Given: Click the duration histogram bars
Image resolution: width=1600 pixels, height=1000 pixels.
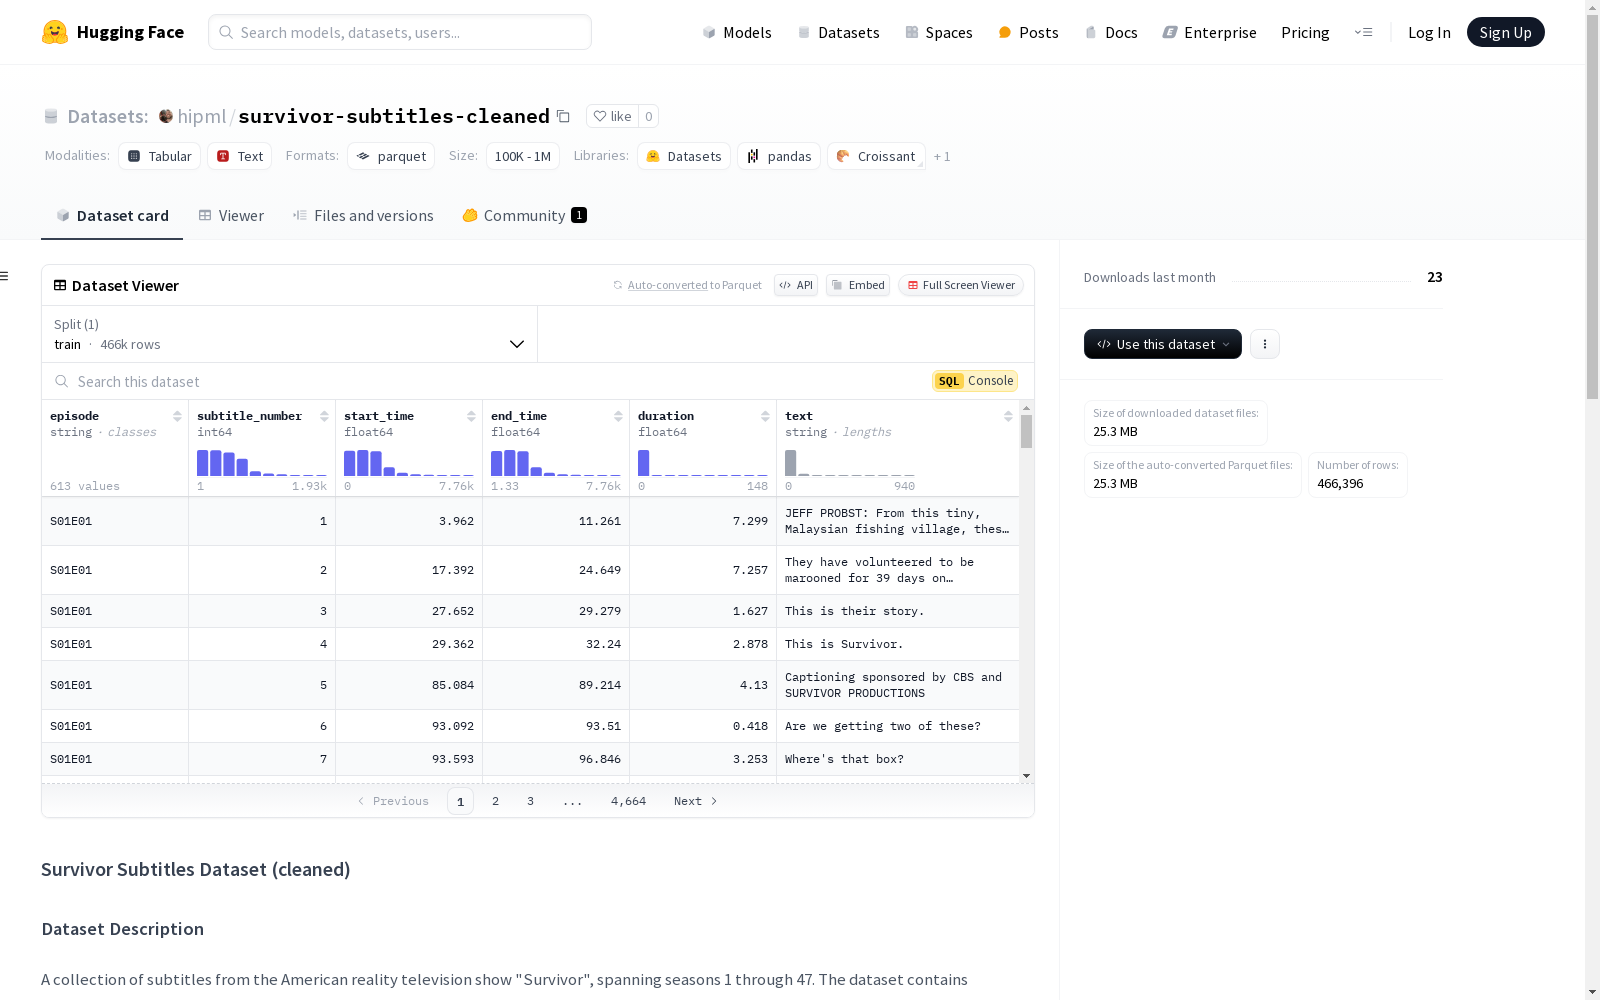Looking at the screenshot, I should [x=702, y=463].
